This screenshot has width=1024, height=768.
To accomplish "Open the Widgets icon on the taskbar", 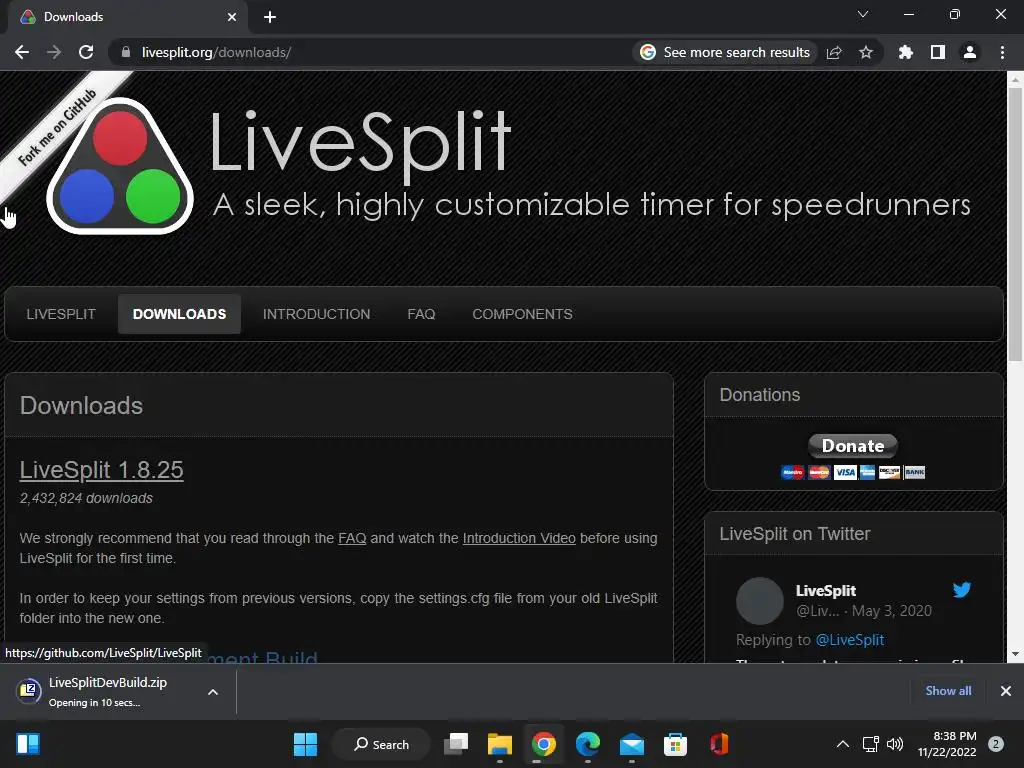I will coord(28,744).
